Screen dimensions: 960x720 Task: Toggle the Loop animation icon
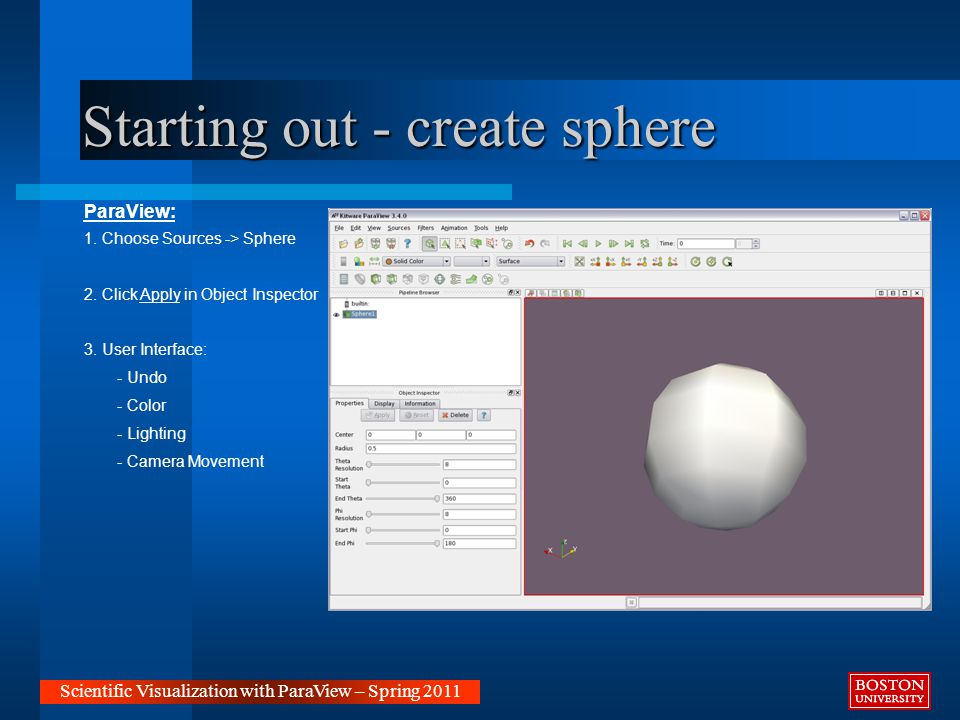[x=645, y=244]
